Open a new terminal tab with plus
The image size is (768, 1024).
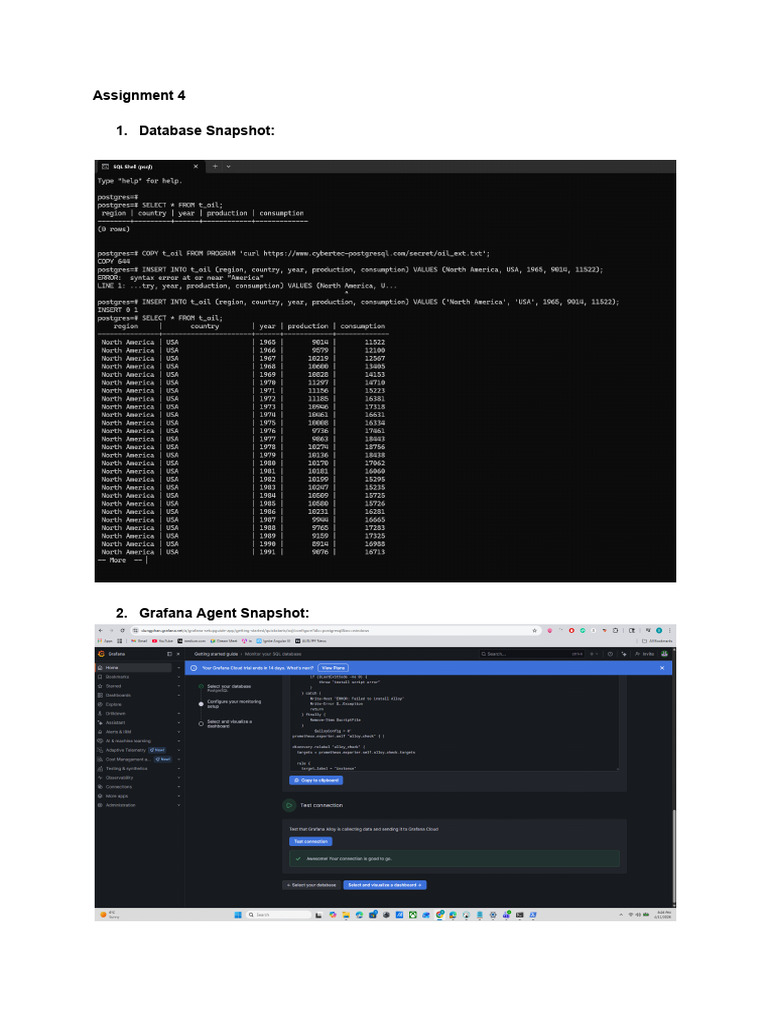tap(215, 167)
